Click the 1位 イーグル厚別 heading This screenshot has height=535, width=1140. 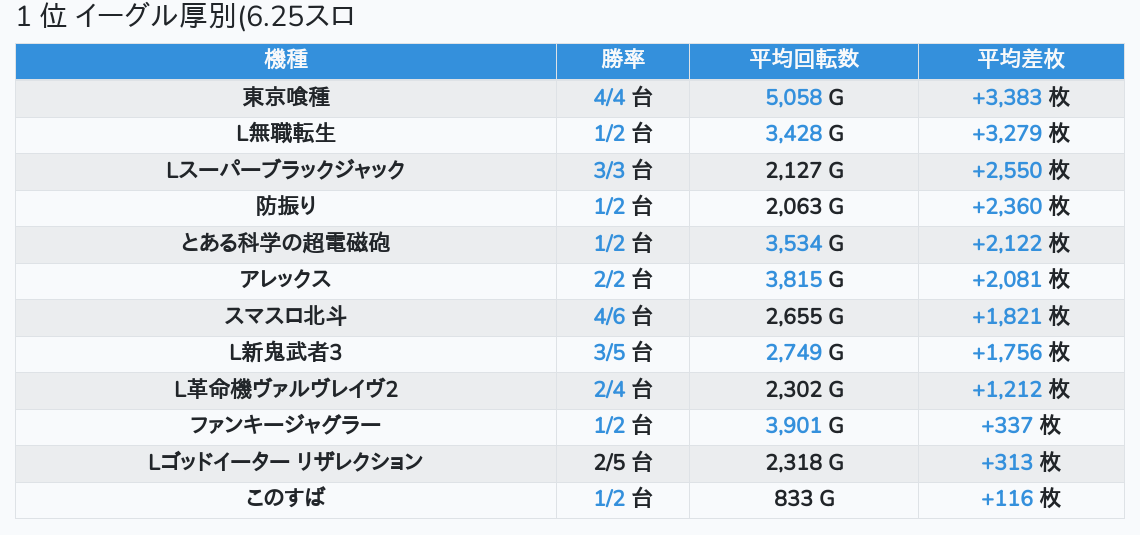click(x=185, y=16)
